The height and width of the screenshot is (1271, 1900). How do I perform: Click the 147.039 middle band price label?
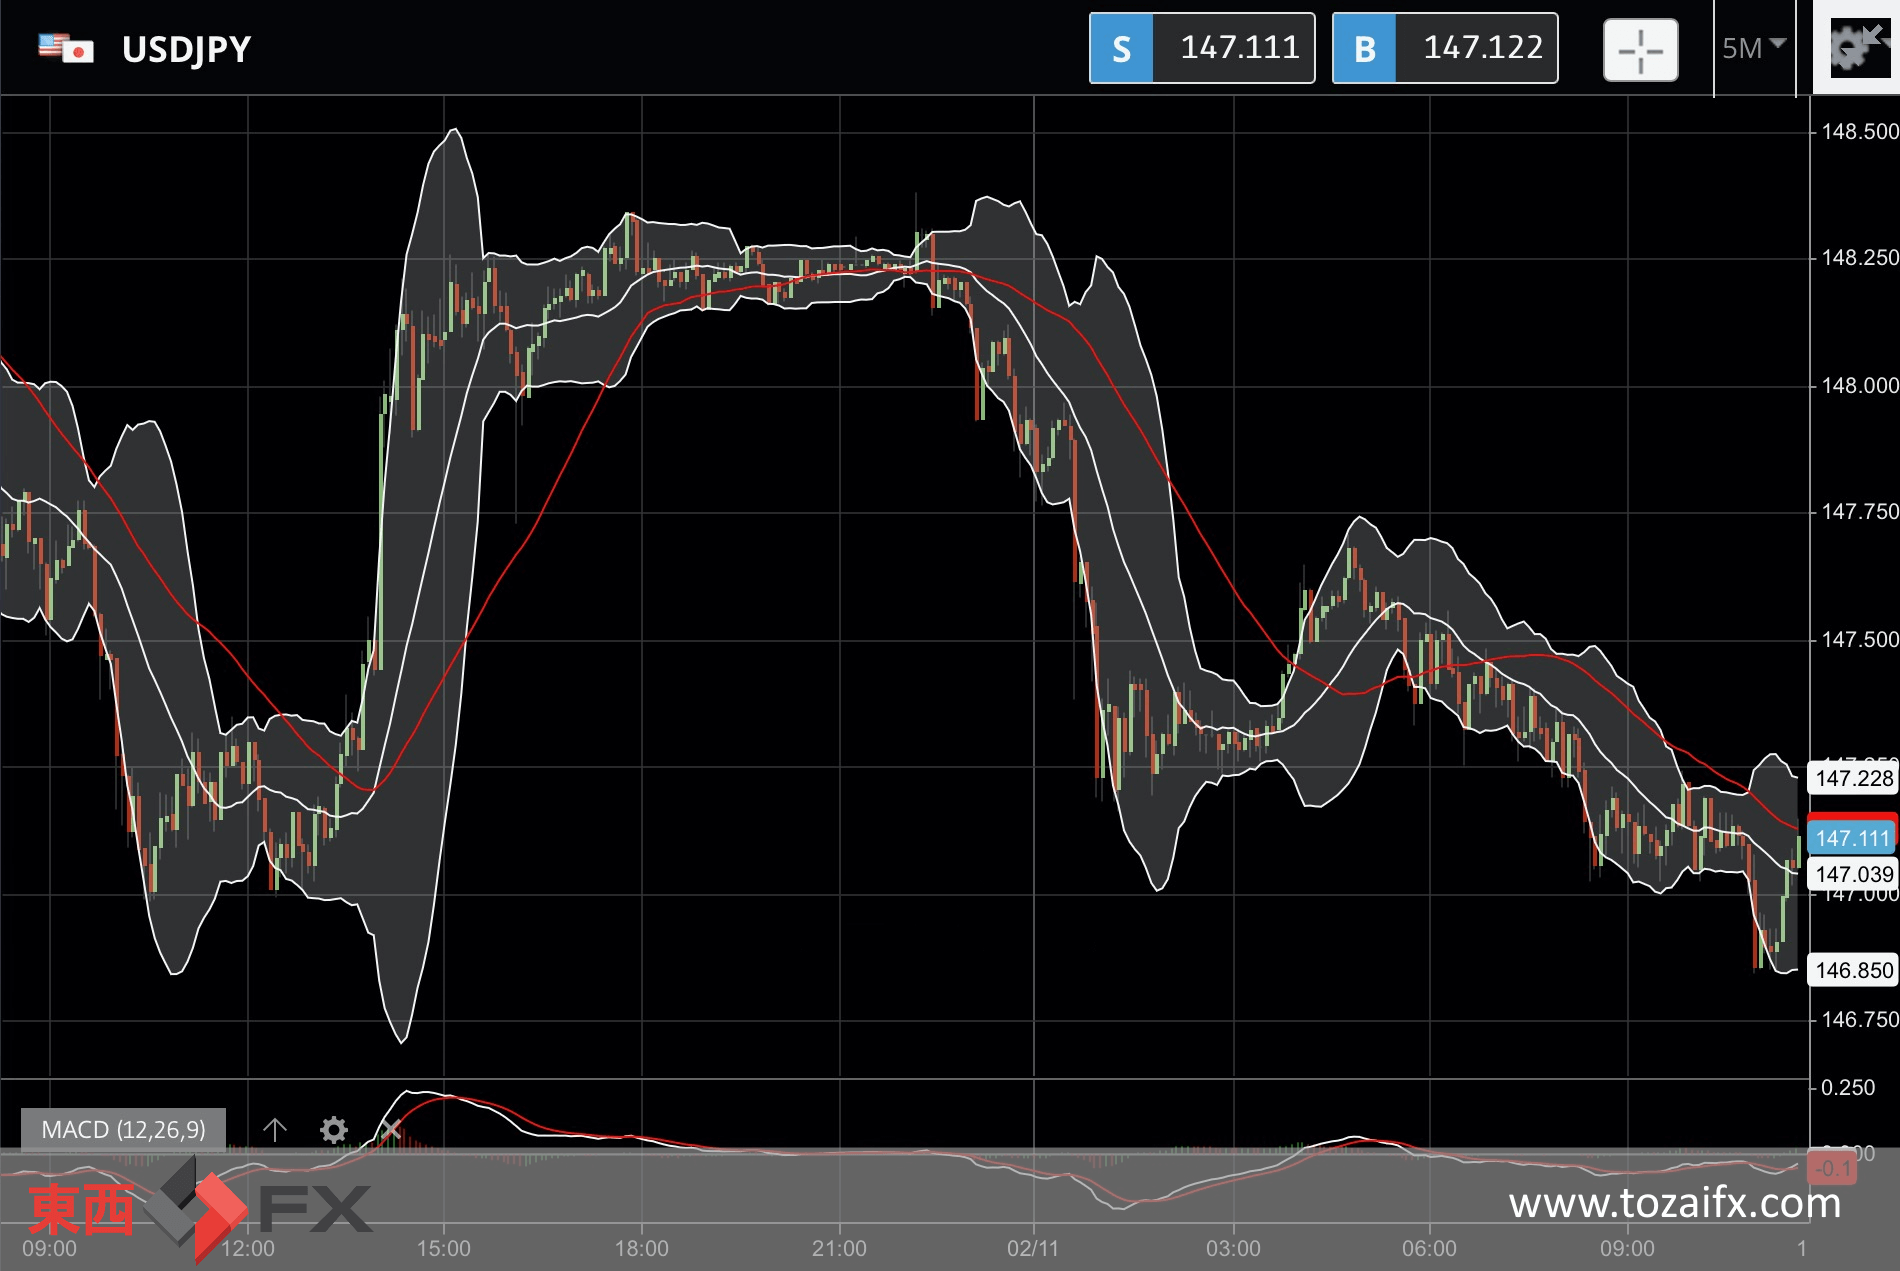coord(1853,874)
